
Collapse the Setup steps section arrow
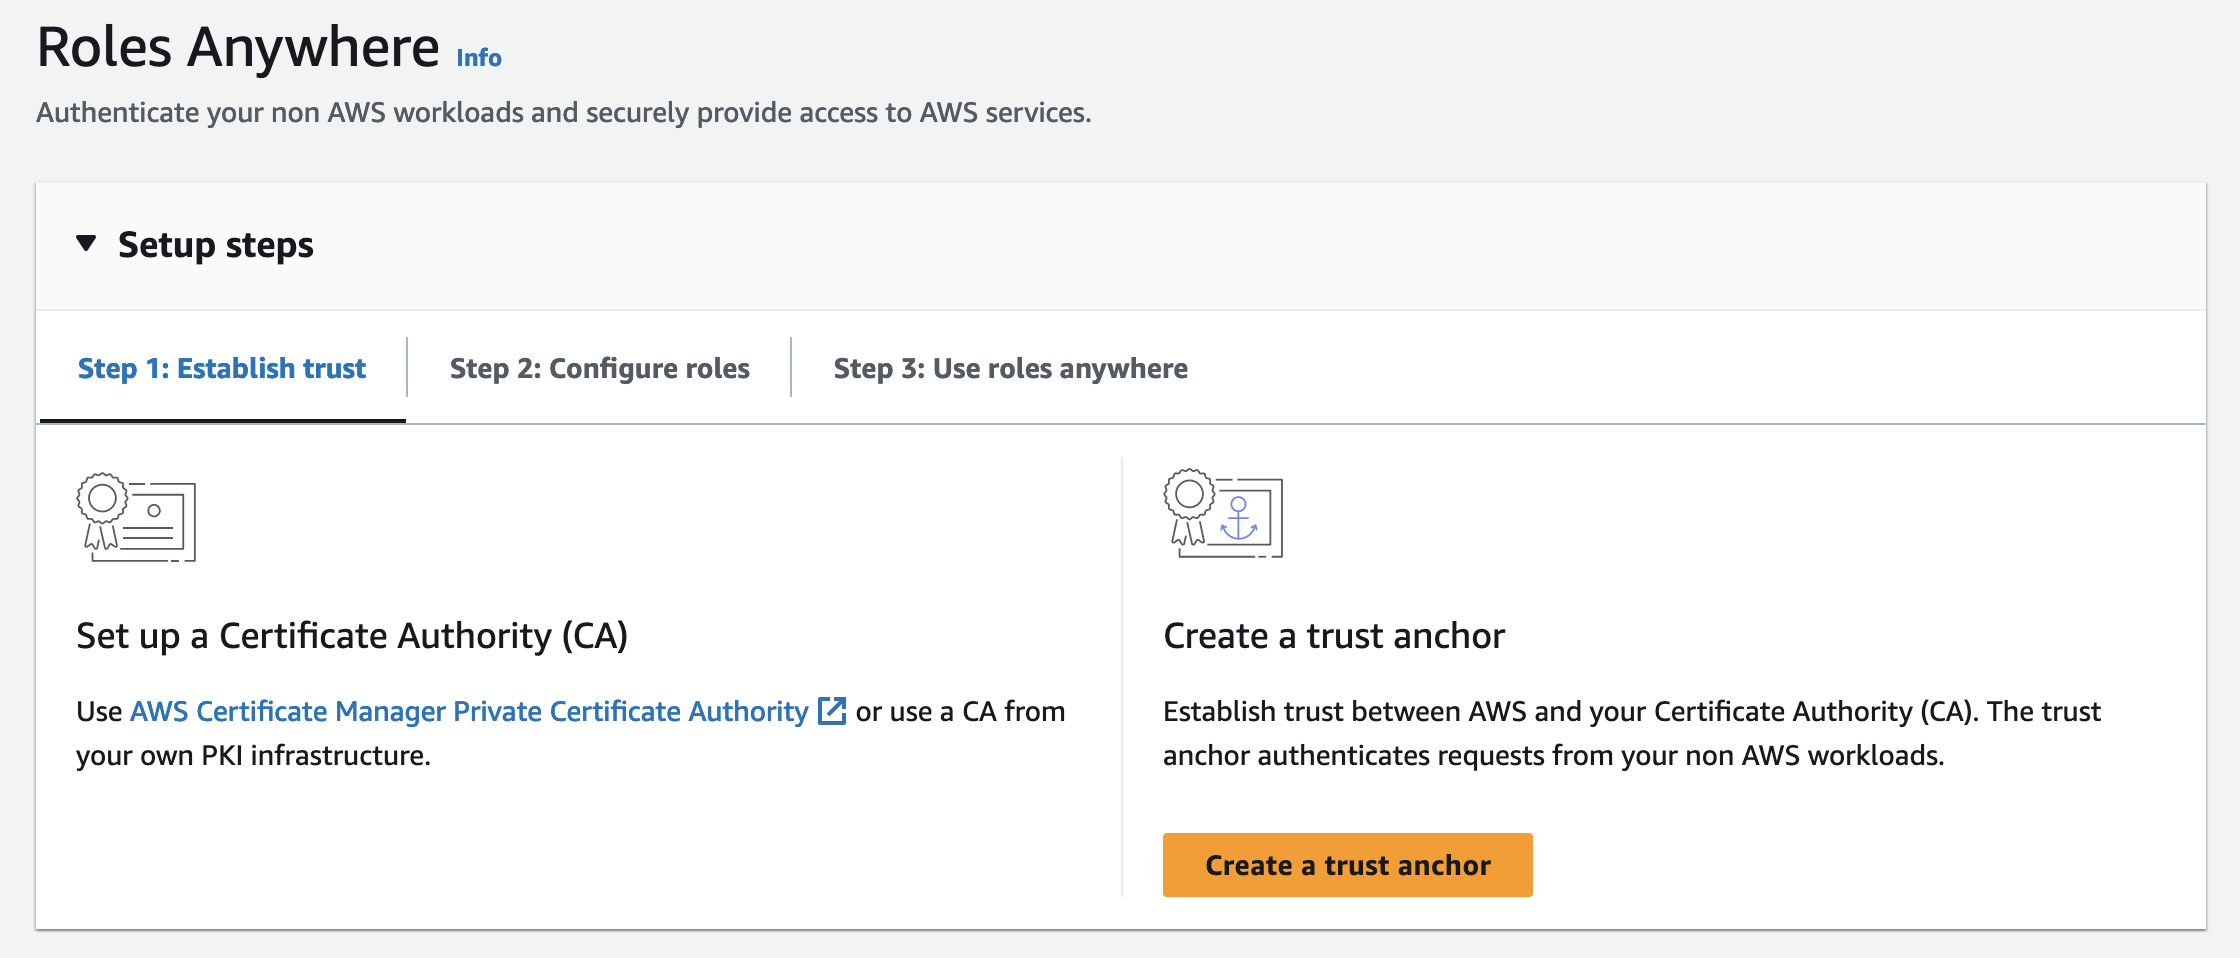tap(86, 243)
